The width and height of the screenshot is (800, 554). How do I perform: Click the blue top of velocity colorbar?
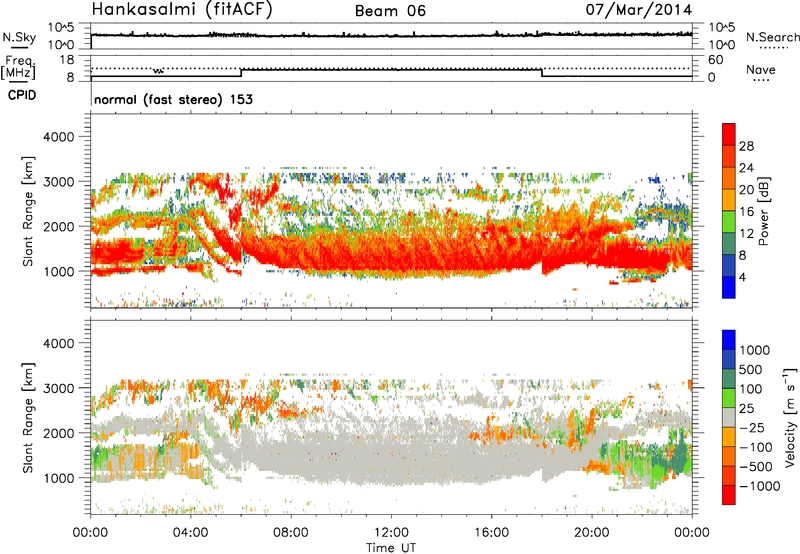729,340
